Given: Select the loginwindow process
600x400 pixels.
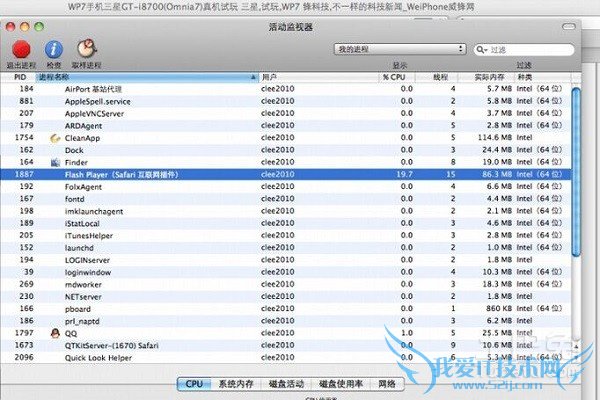Looking at the screenshot, I should pos(285,272).
